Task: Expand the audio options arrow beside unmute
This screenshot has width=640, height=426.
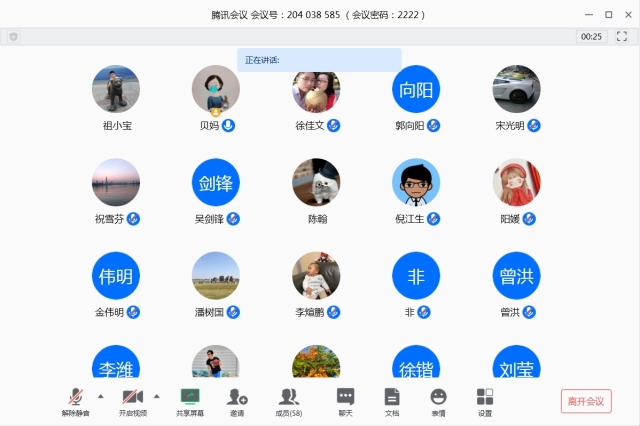Action: point(100,396)
